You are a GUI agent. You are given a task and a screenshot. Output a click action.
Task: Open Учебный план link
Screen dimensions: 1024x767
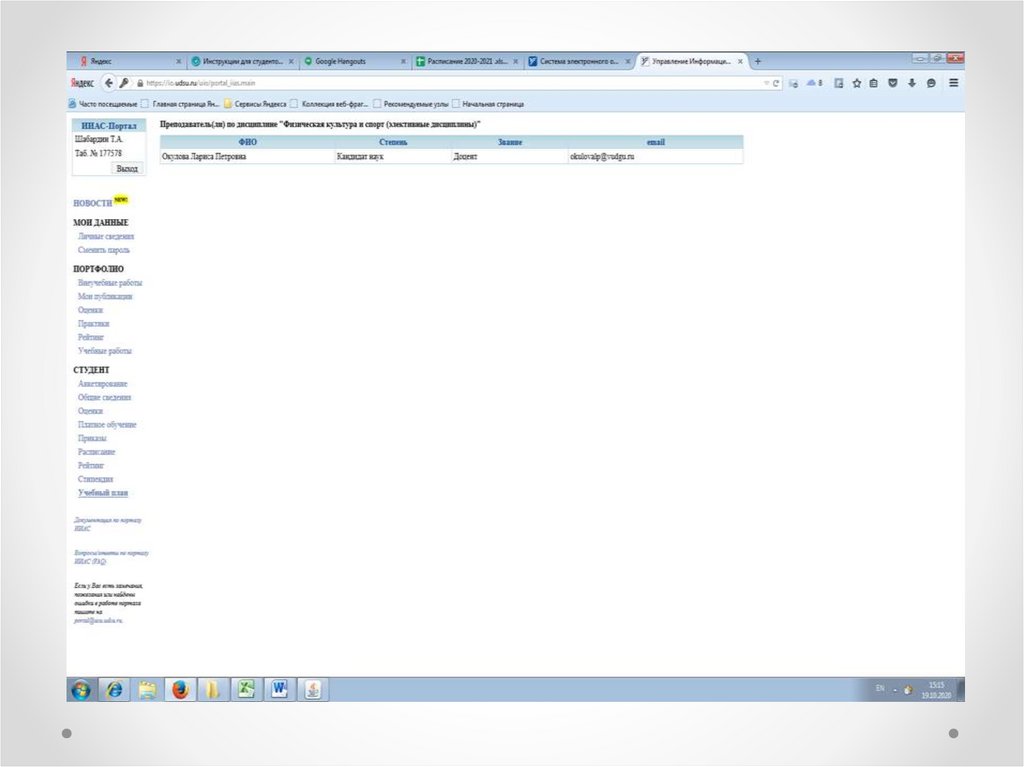click(103, 493)
